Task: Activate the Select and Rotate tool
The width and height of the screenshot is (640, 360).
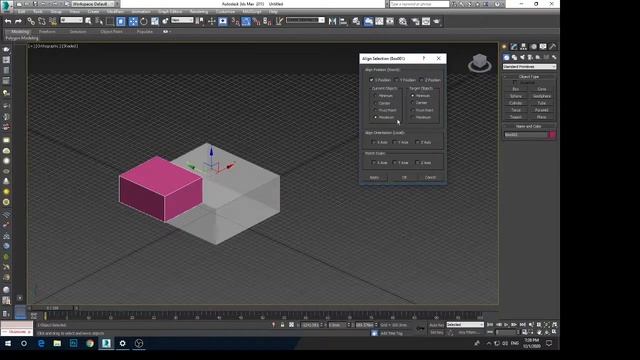Action: coord(144,21)
